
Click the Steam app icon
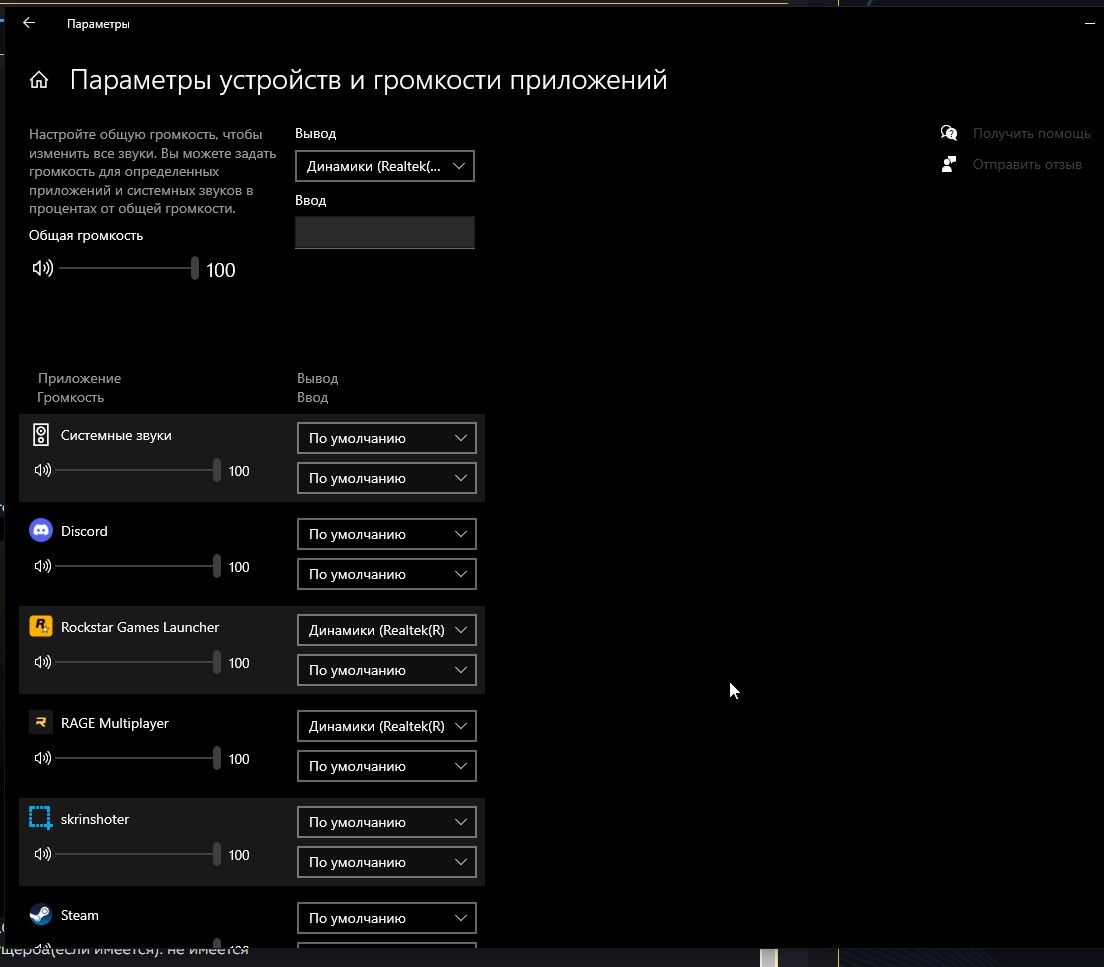[40, 914]
